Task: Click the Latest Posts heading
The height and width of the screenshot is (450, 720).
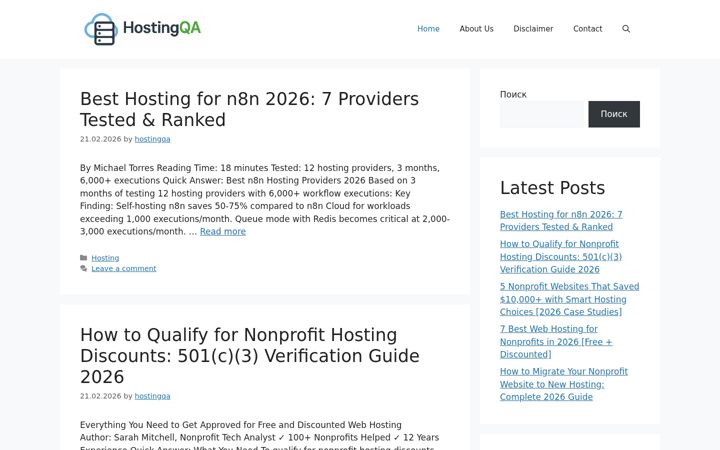Action: tap(552, 188)
